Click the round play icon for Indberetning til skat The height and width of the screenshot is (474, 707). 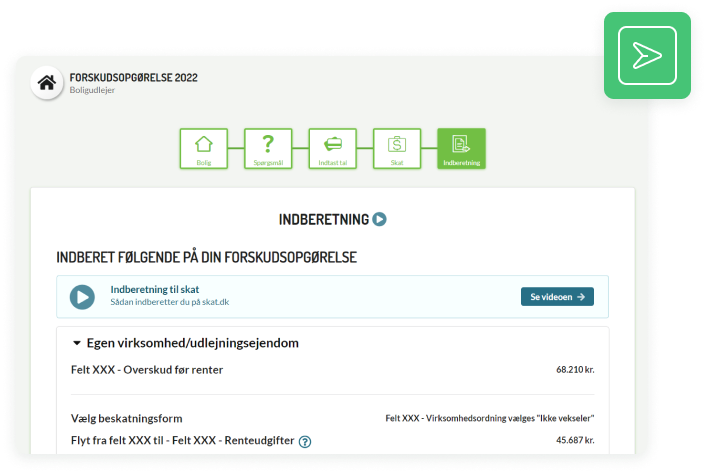coord(83,297)
